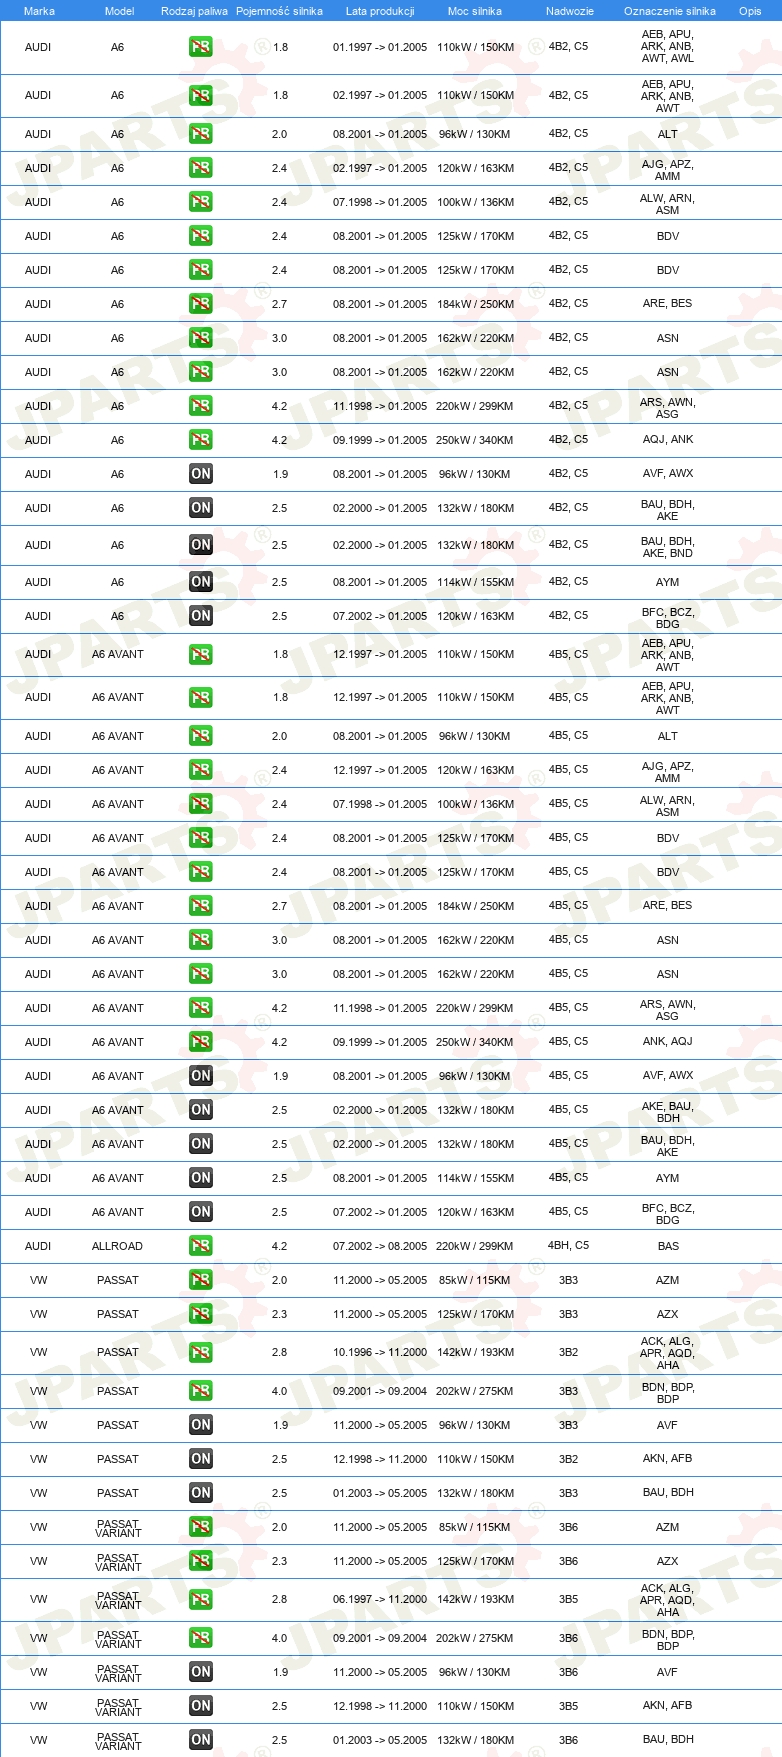Click the petrol icon in the PASSAT VARIANT 2.8 row

[x=201, y=1599]
